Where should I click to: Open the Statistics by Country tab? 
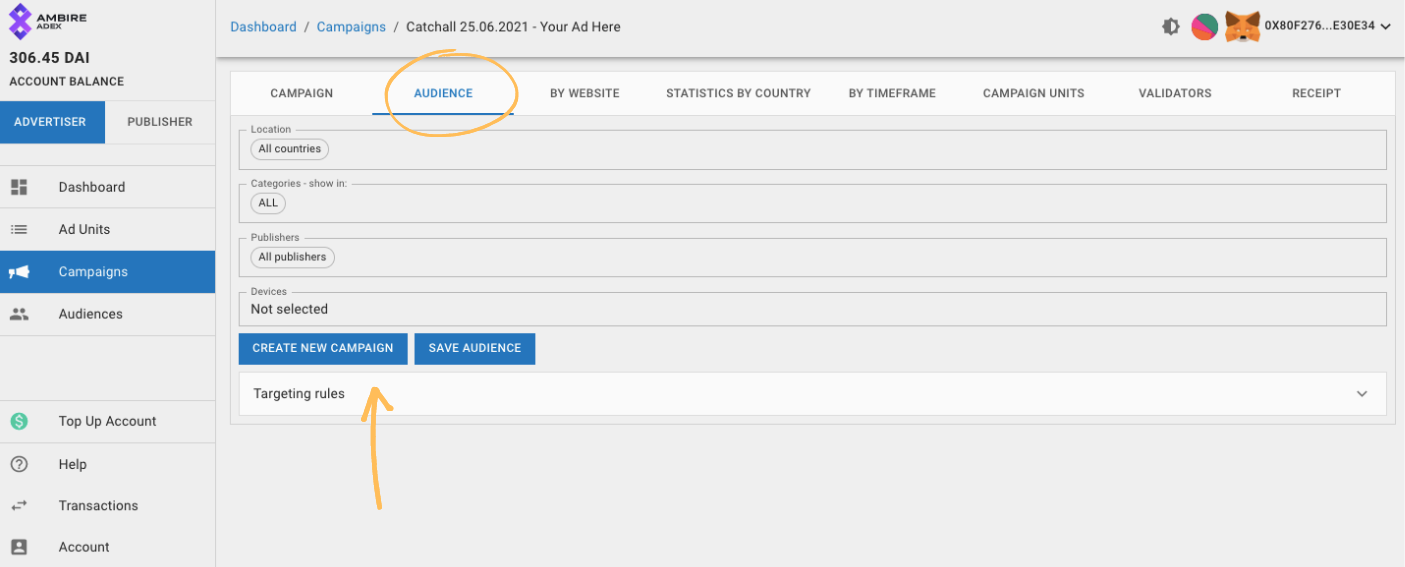pos(738,93)
